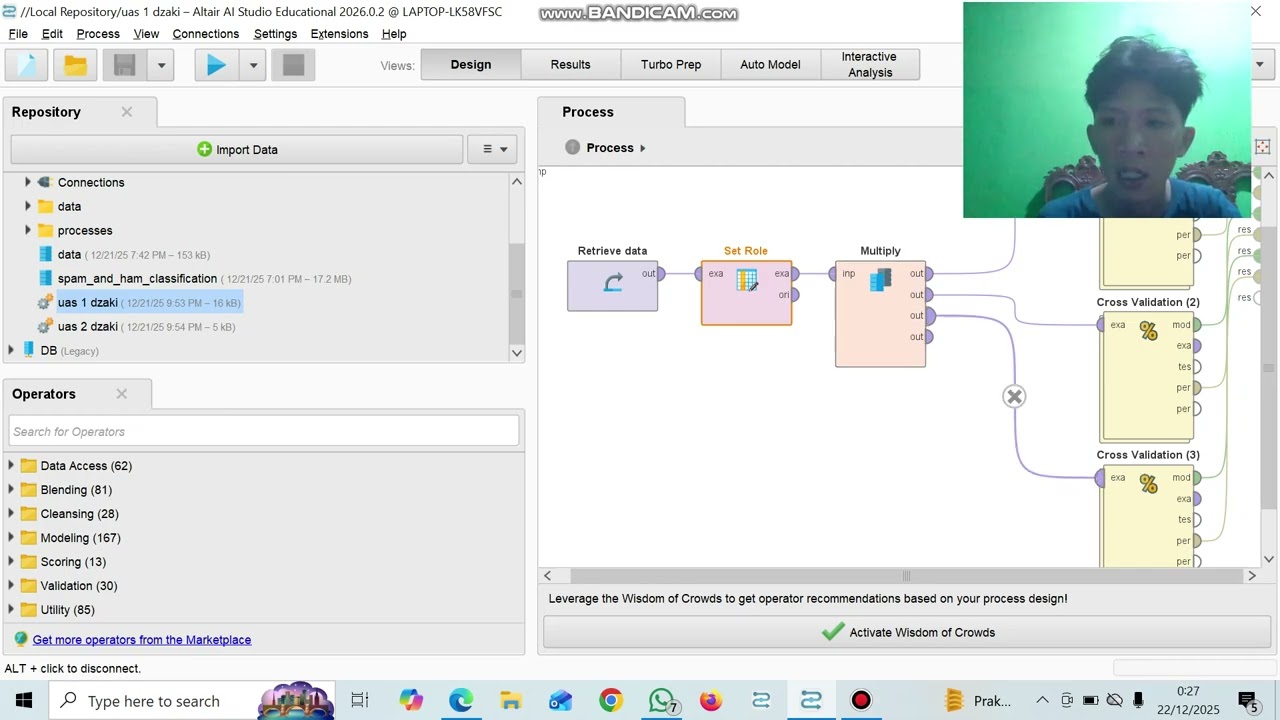Screen dimensions: 1280x720
Task: Click the New Process toolbar icon
Action: (x=27, y=65)
